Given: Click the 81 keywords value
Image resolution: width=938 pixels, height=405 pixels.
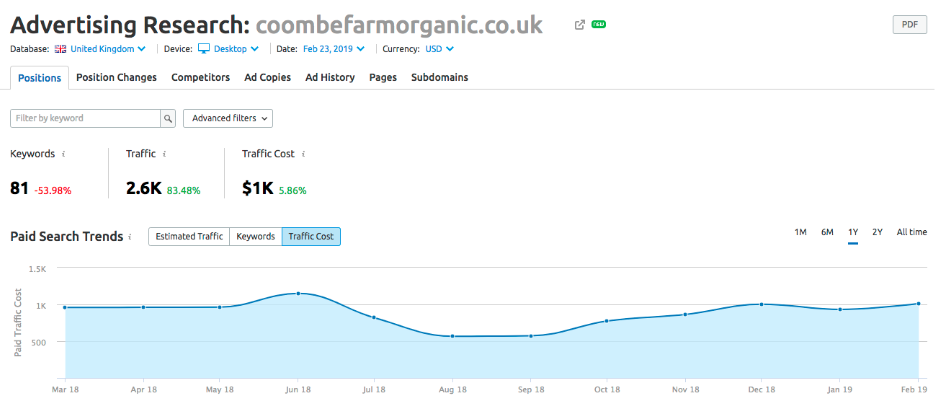Looking at the screenshot, I should [20, 188].
